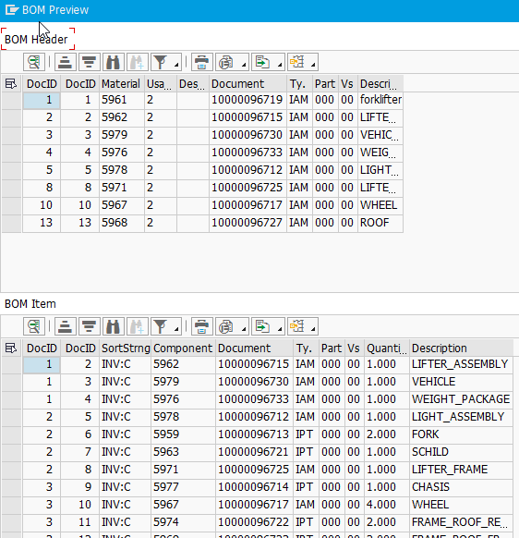This screenshot has height=538, width=519.
Task: Click Quanti... column header in BOM Item
Action: pyautogui.click(x=387, y=348)
